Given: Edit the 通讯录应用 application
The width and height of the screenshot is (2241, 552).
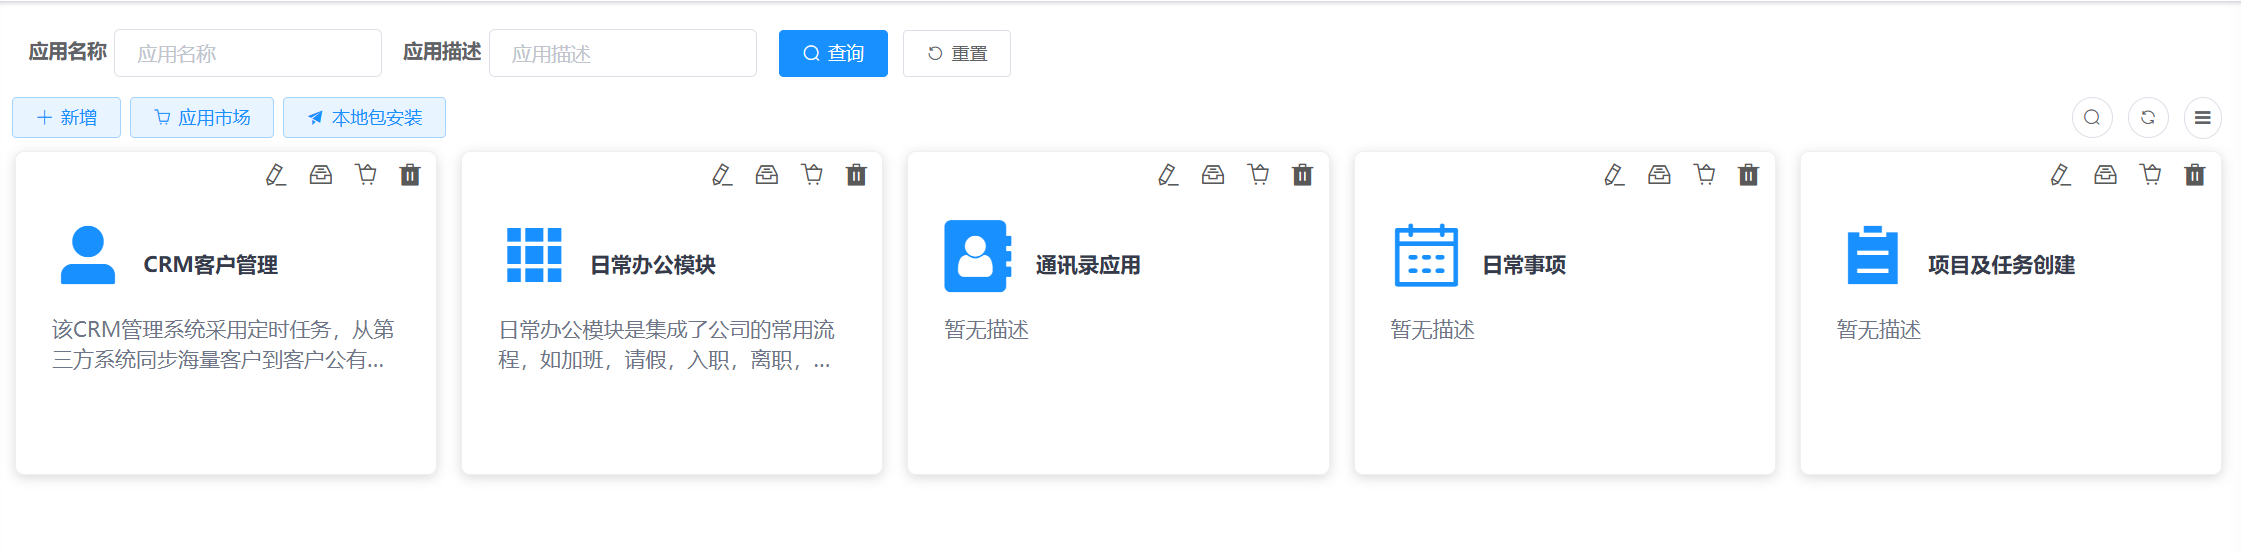Looking at the screenshot, I should pos(1168,175).
